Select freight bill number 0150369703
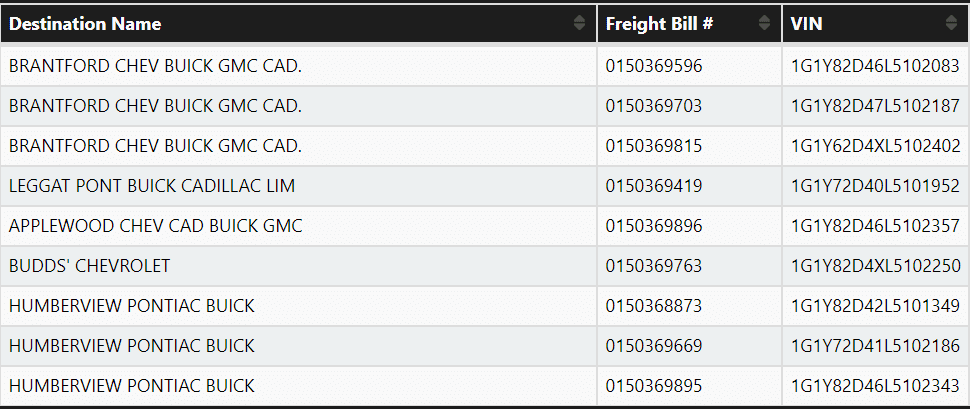Viewport: 970px width, 409px height. pos(654,106)
